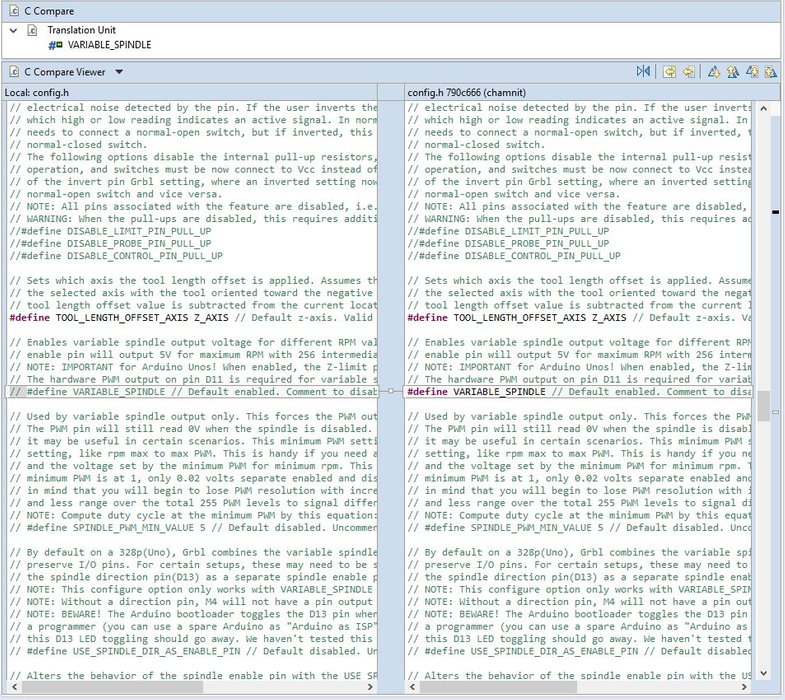
Task: Click black difference marker in overview ruler
Action: pyautogui.click(x=775, y=212)
